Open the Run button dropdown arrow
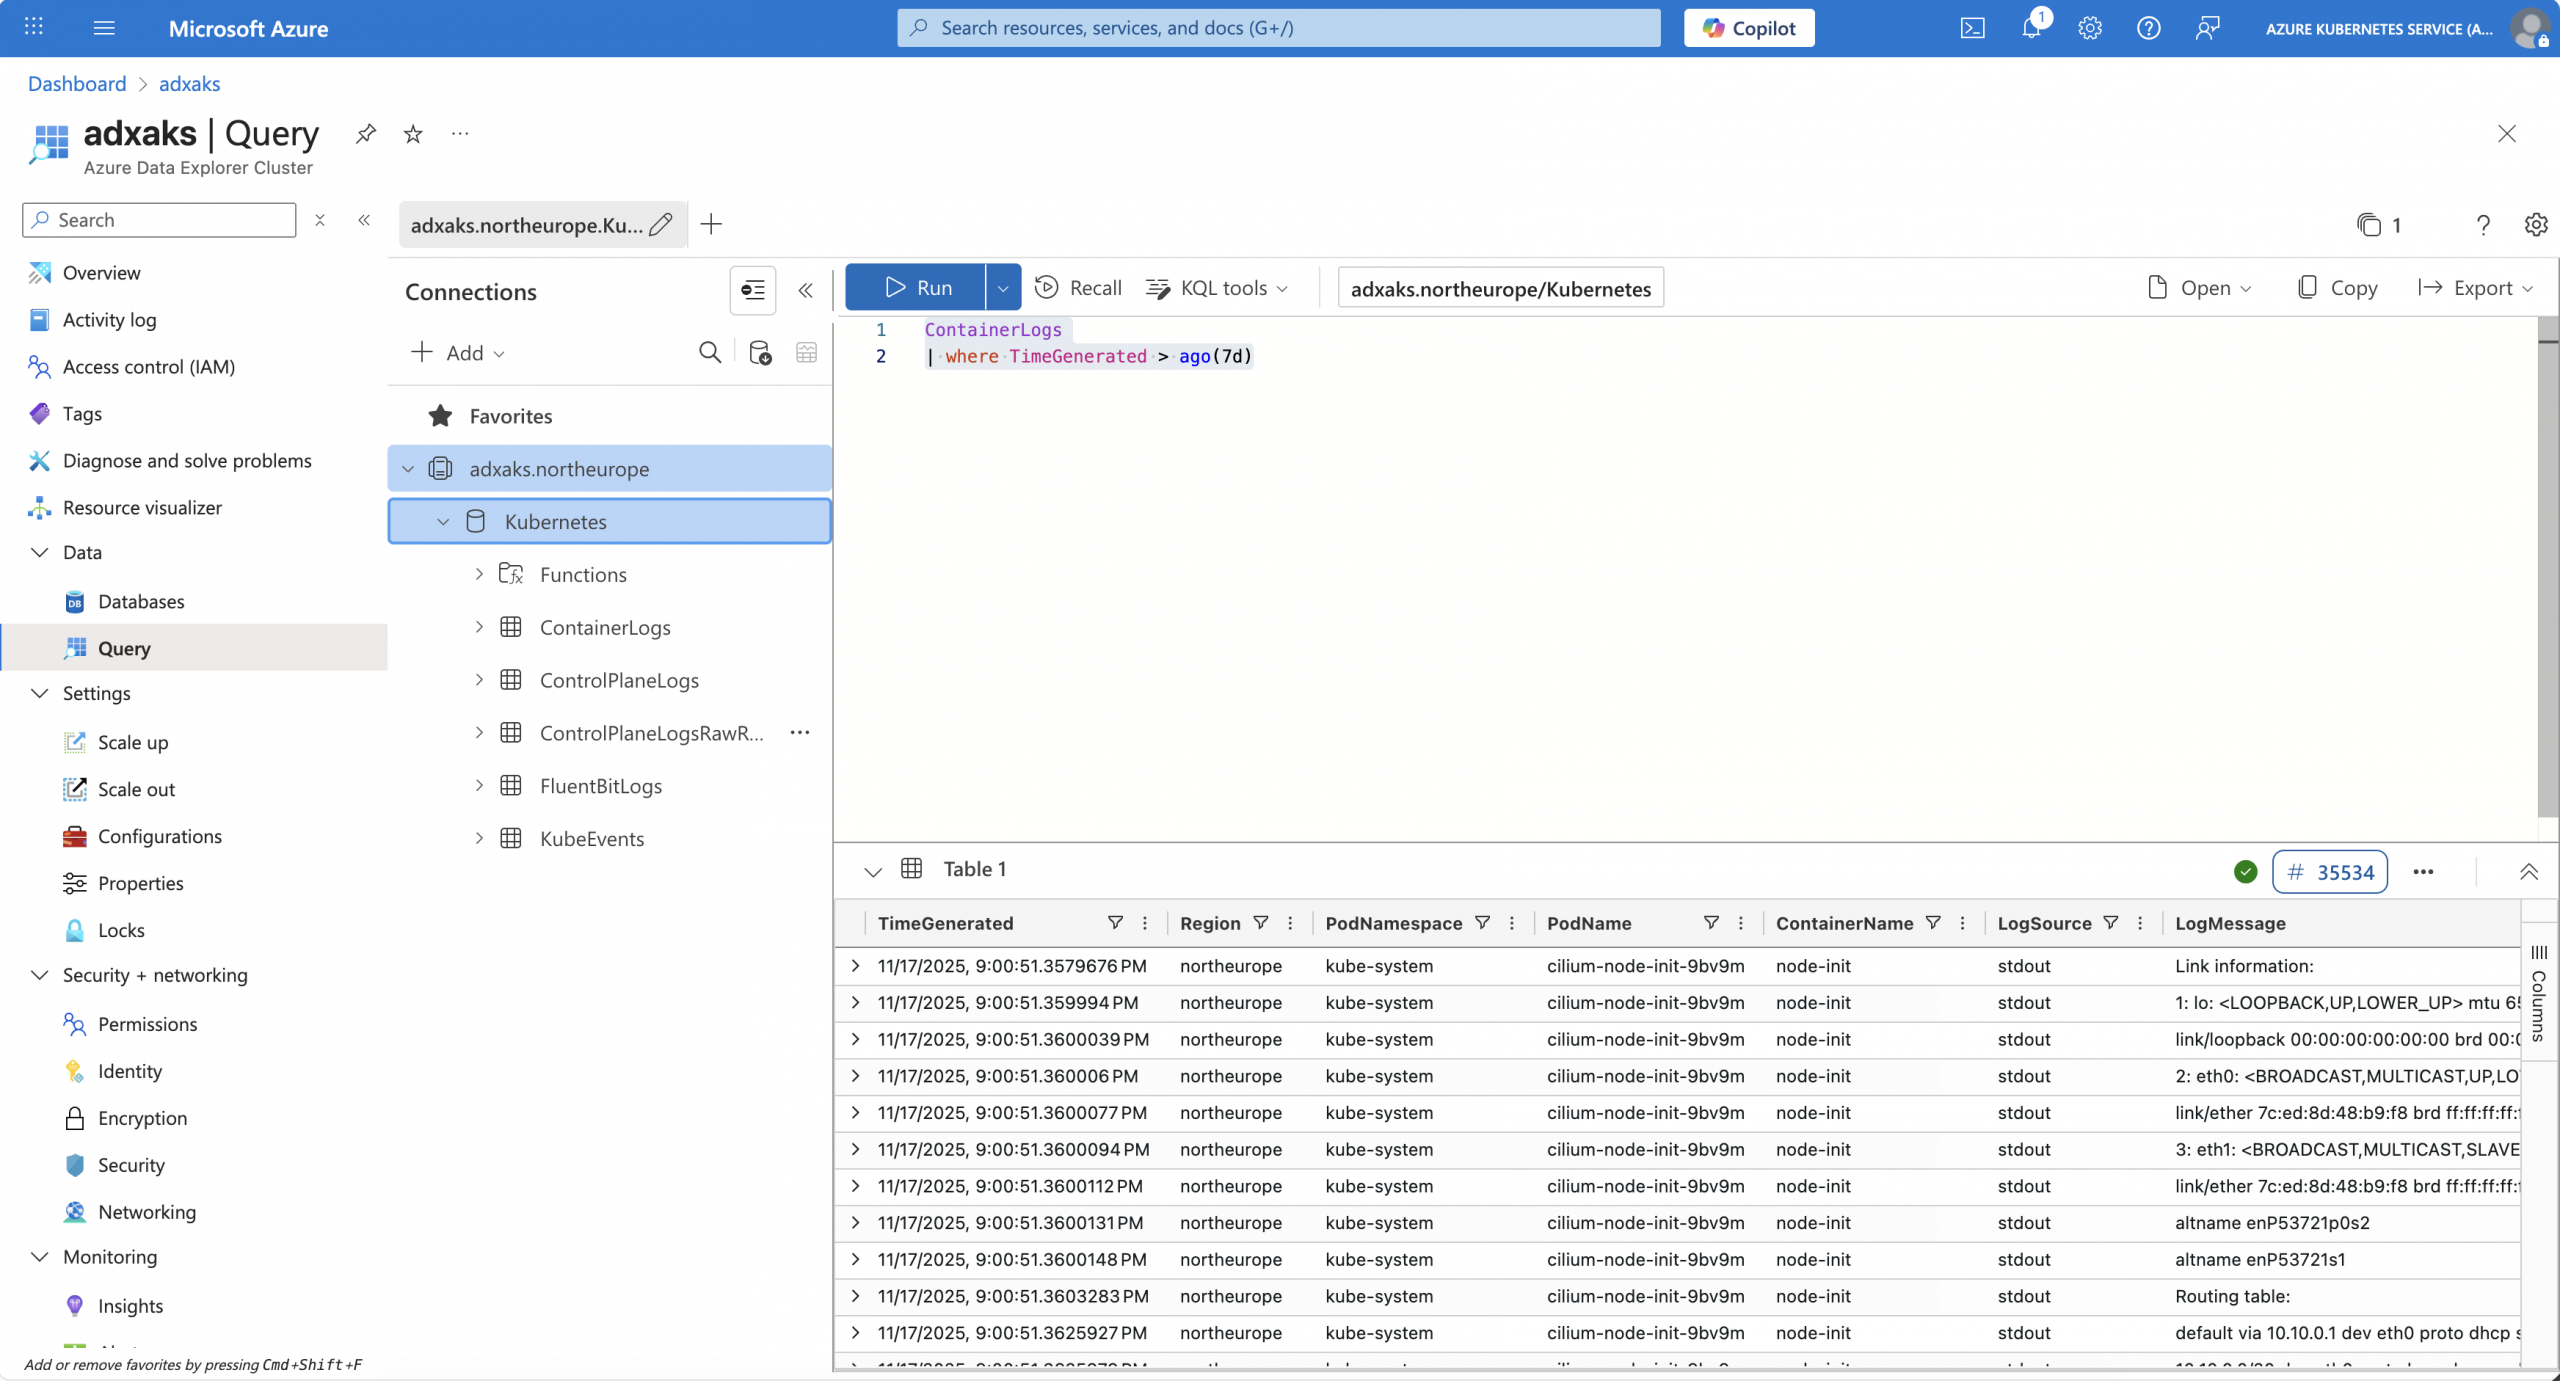The height and width of the screenshot is (1381, 2560). point(1002,288)
